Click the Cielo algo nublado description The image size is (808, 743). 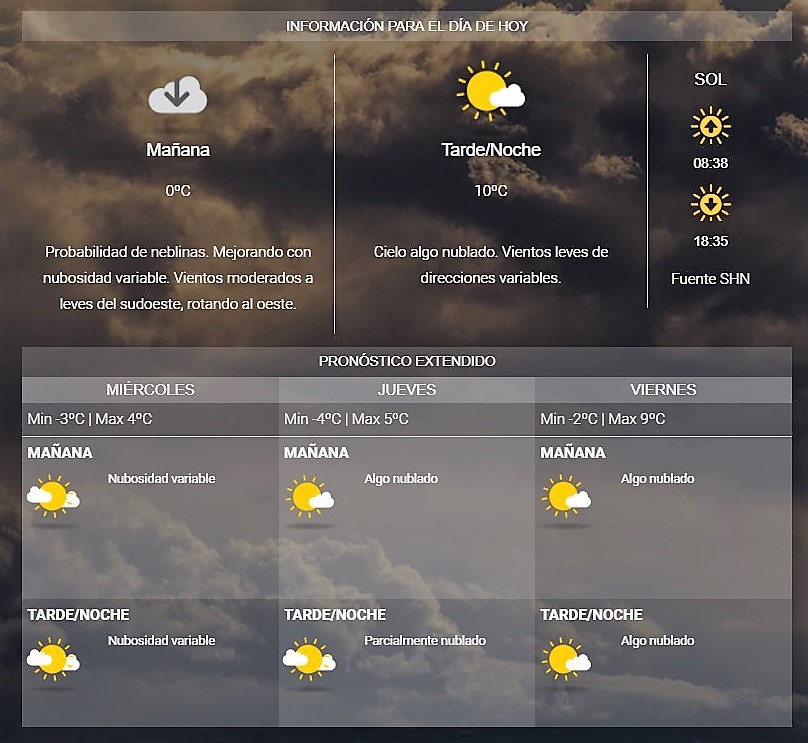click(x=491, y=265)
